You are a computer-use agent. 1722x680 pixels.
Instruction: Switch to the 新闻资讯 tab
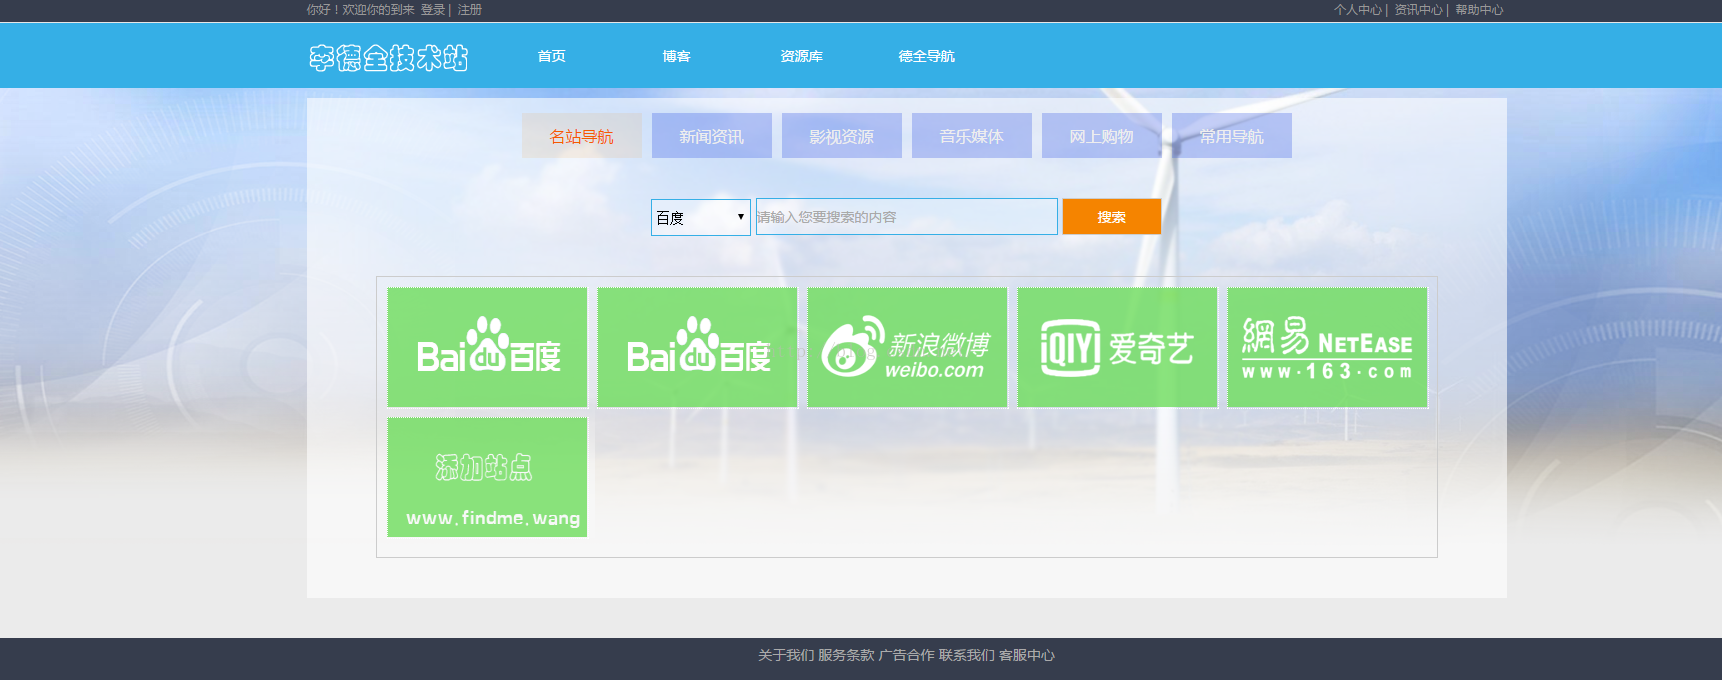[x=711, y=136]
